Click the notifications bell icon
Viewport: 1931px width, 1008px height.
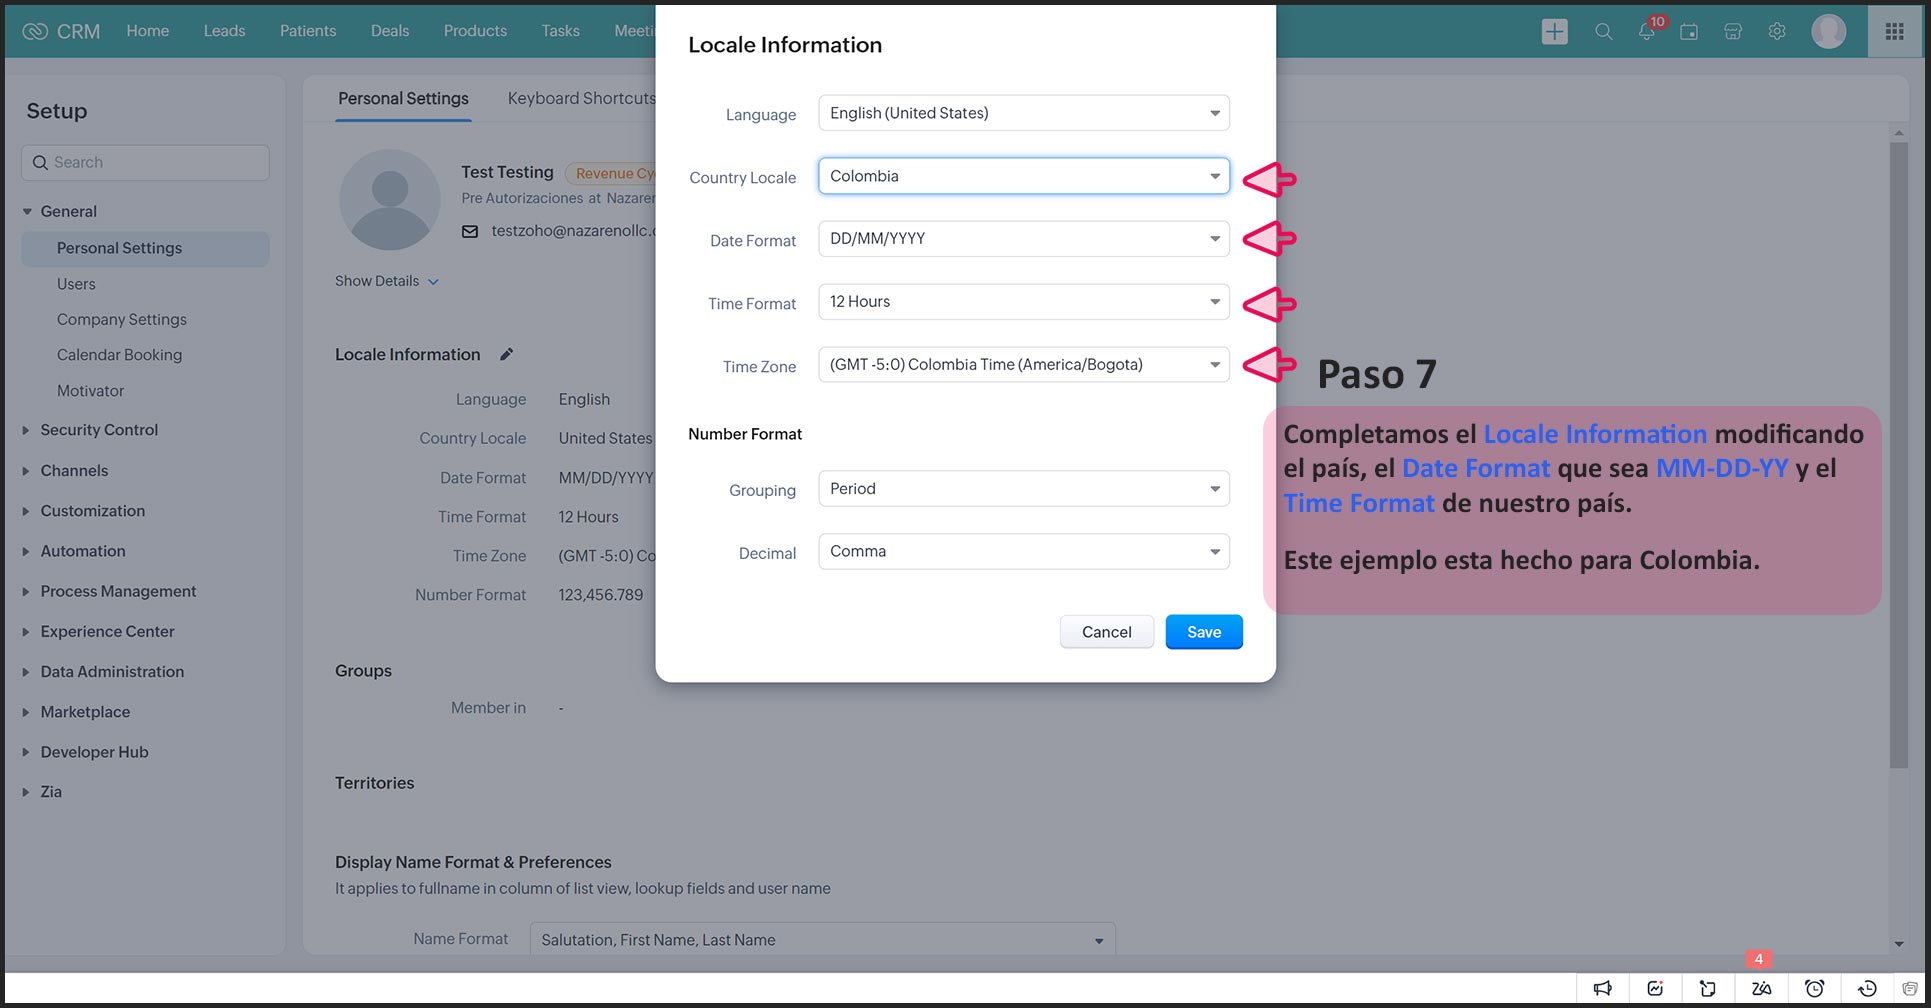click(x=1646, y=32)
